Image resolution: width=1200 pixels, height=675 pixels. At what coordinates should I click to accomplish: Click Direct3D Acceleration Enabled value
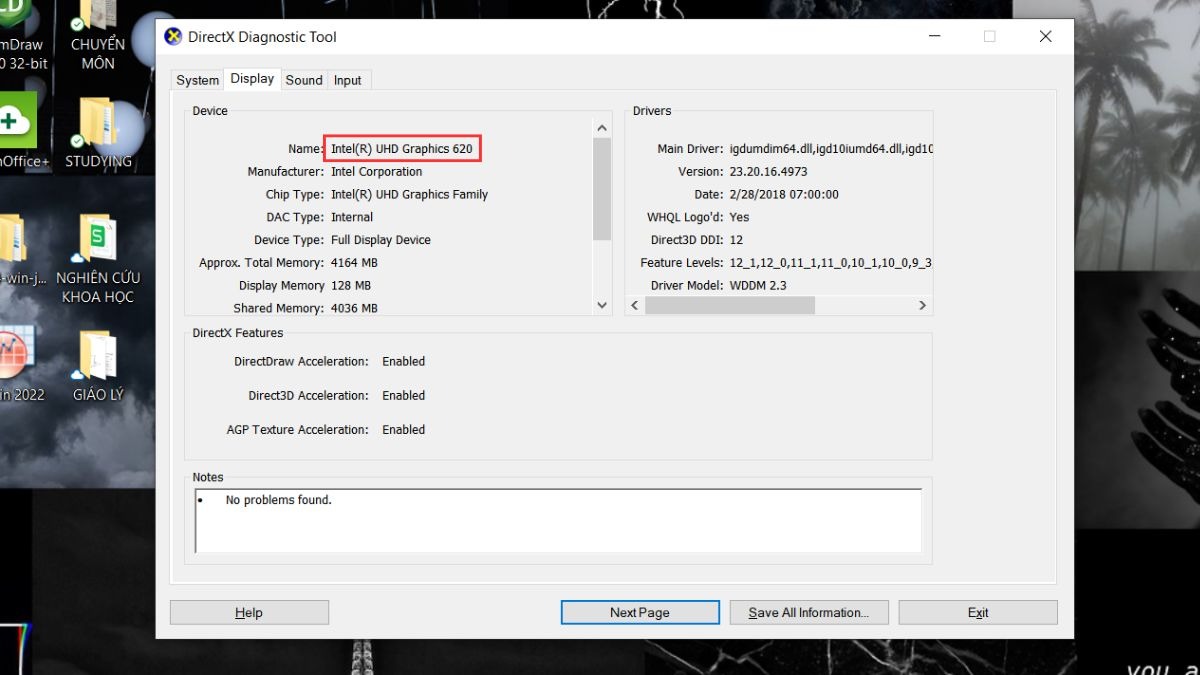pos(404,395)
